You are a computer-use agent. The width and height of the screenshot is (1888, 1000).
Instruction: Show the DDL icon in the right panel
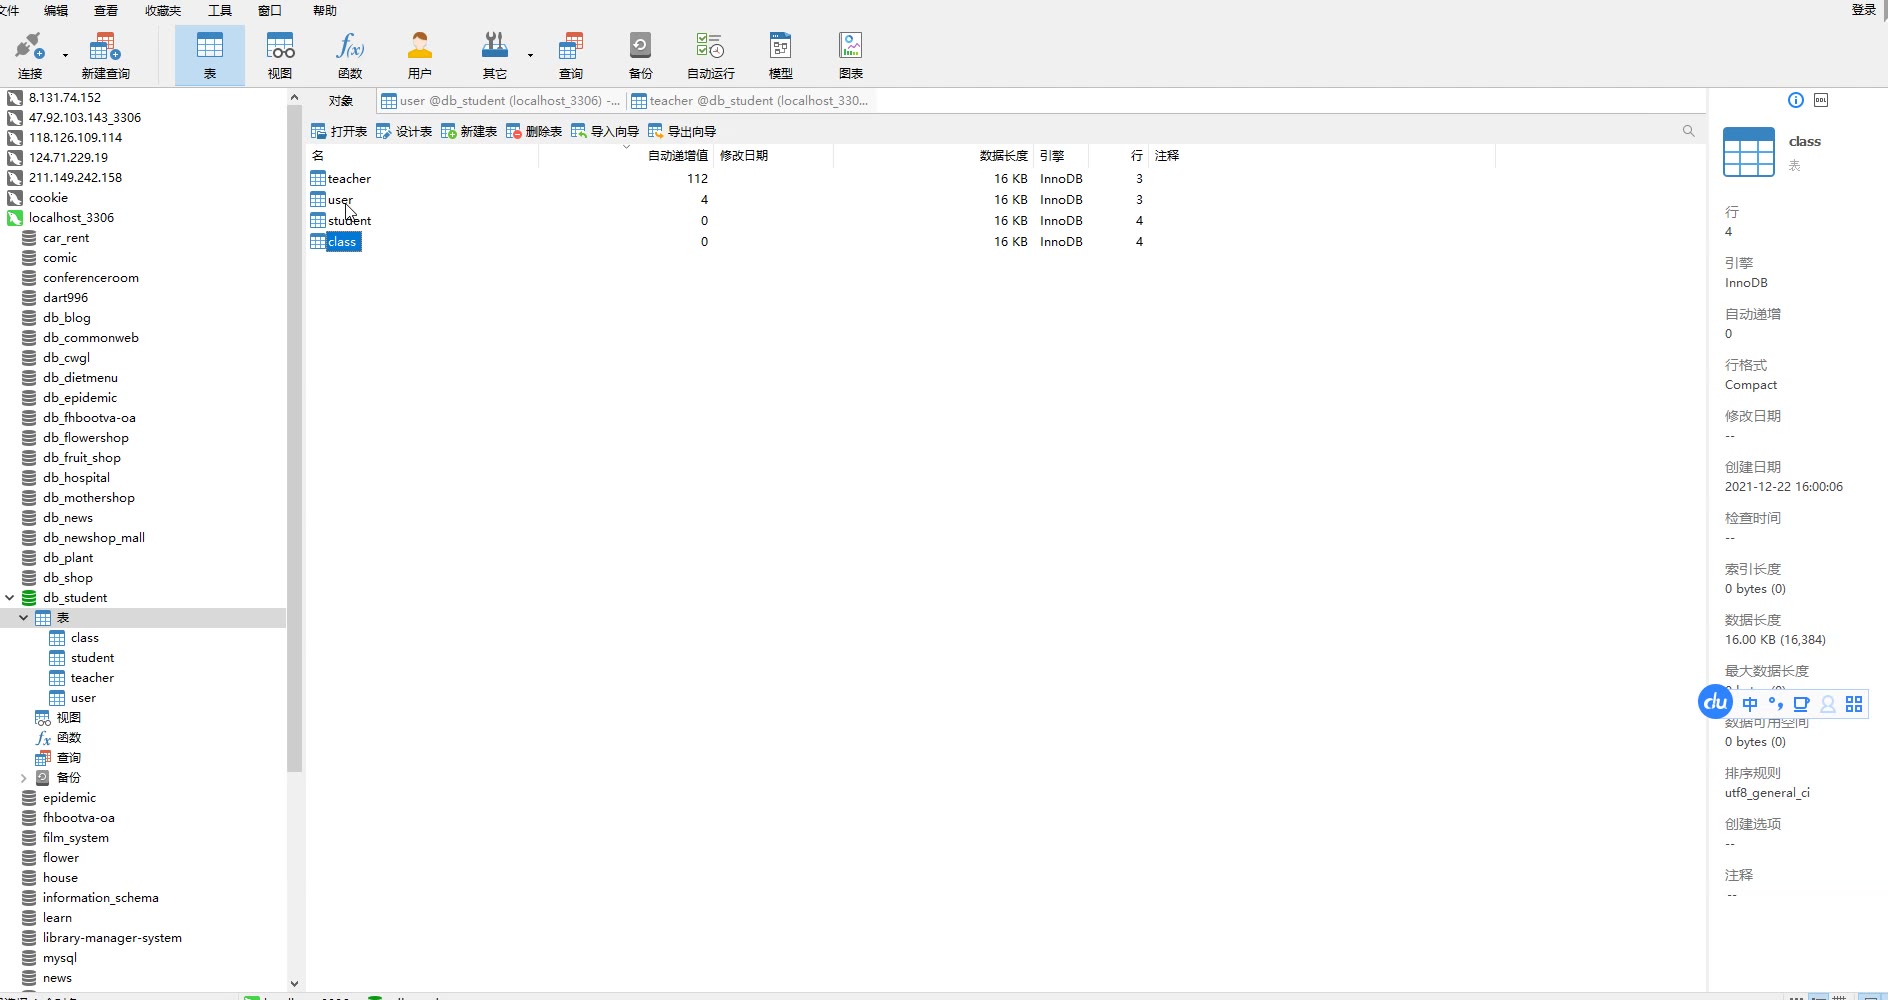click(x=1821, y=100)
